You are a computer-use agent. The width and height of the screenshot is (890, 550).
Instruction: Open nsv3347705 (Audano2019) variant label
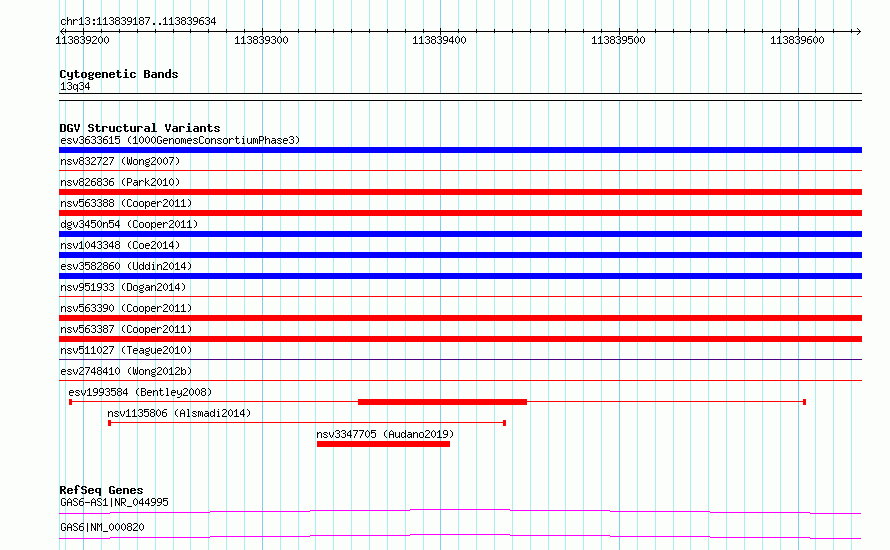[x=385, y=434]
